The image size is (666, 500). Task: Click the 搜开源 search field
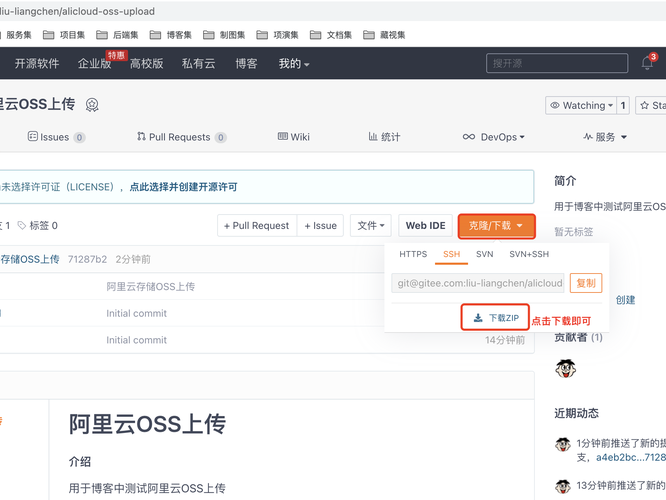click(557, 63)
